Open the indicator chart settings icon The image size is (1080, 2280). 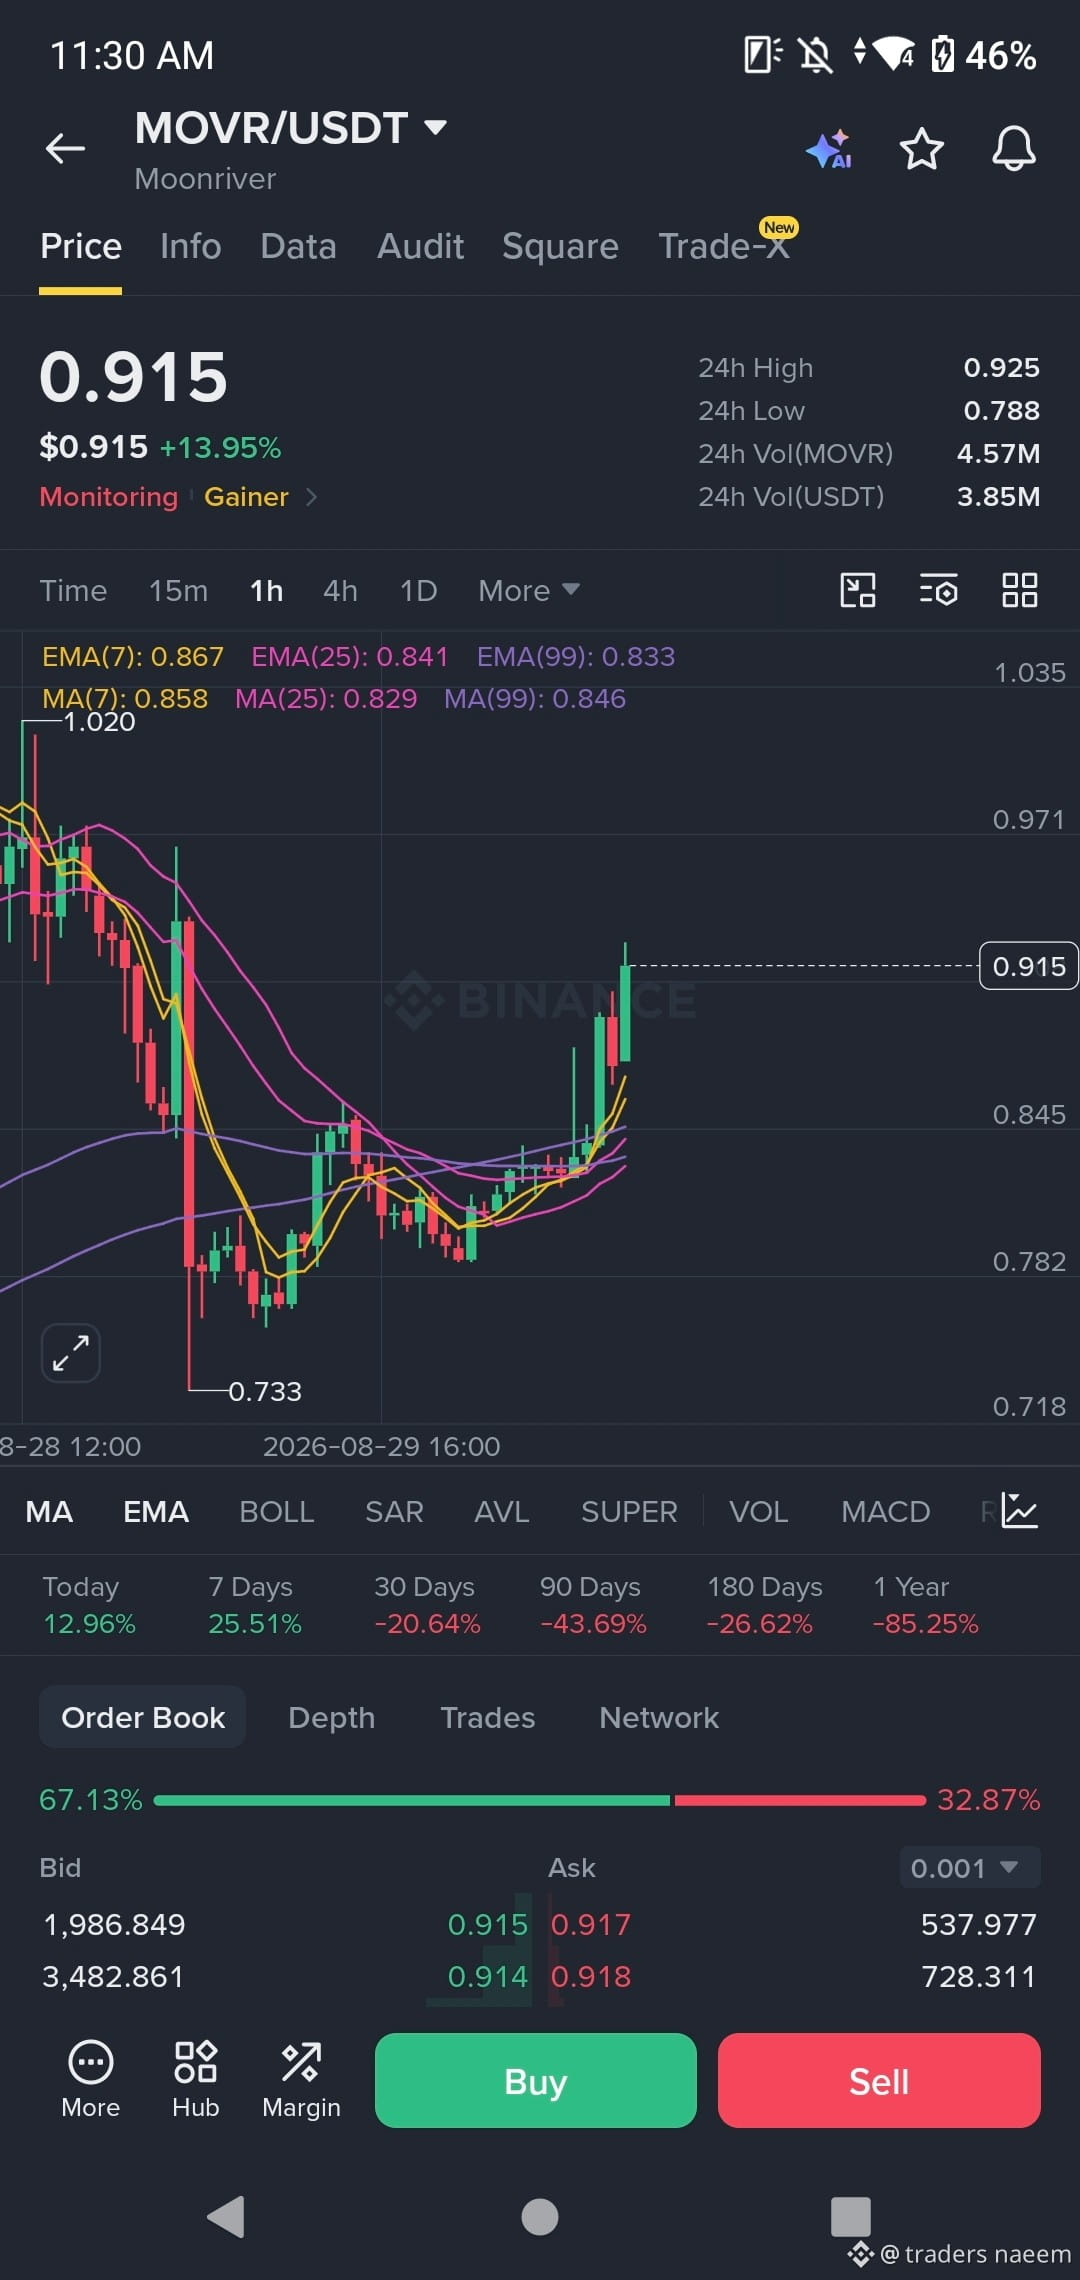coord(1019,1511)
